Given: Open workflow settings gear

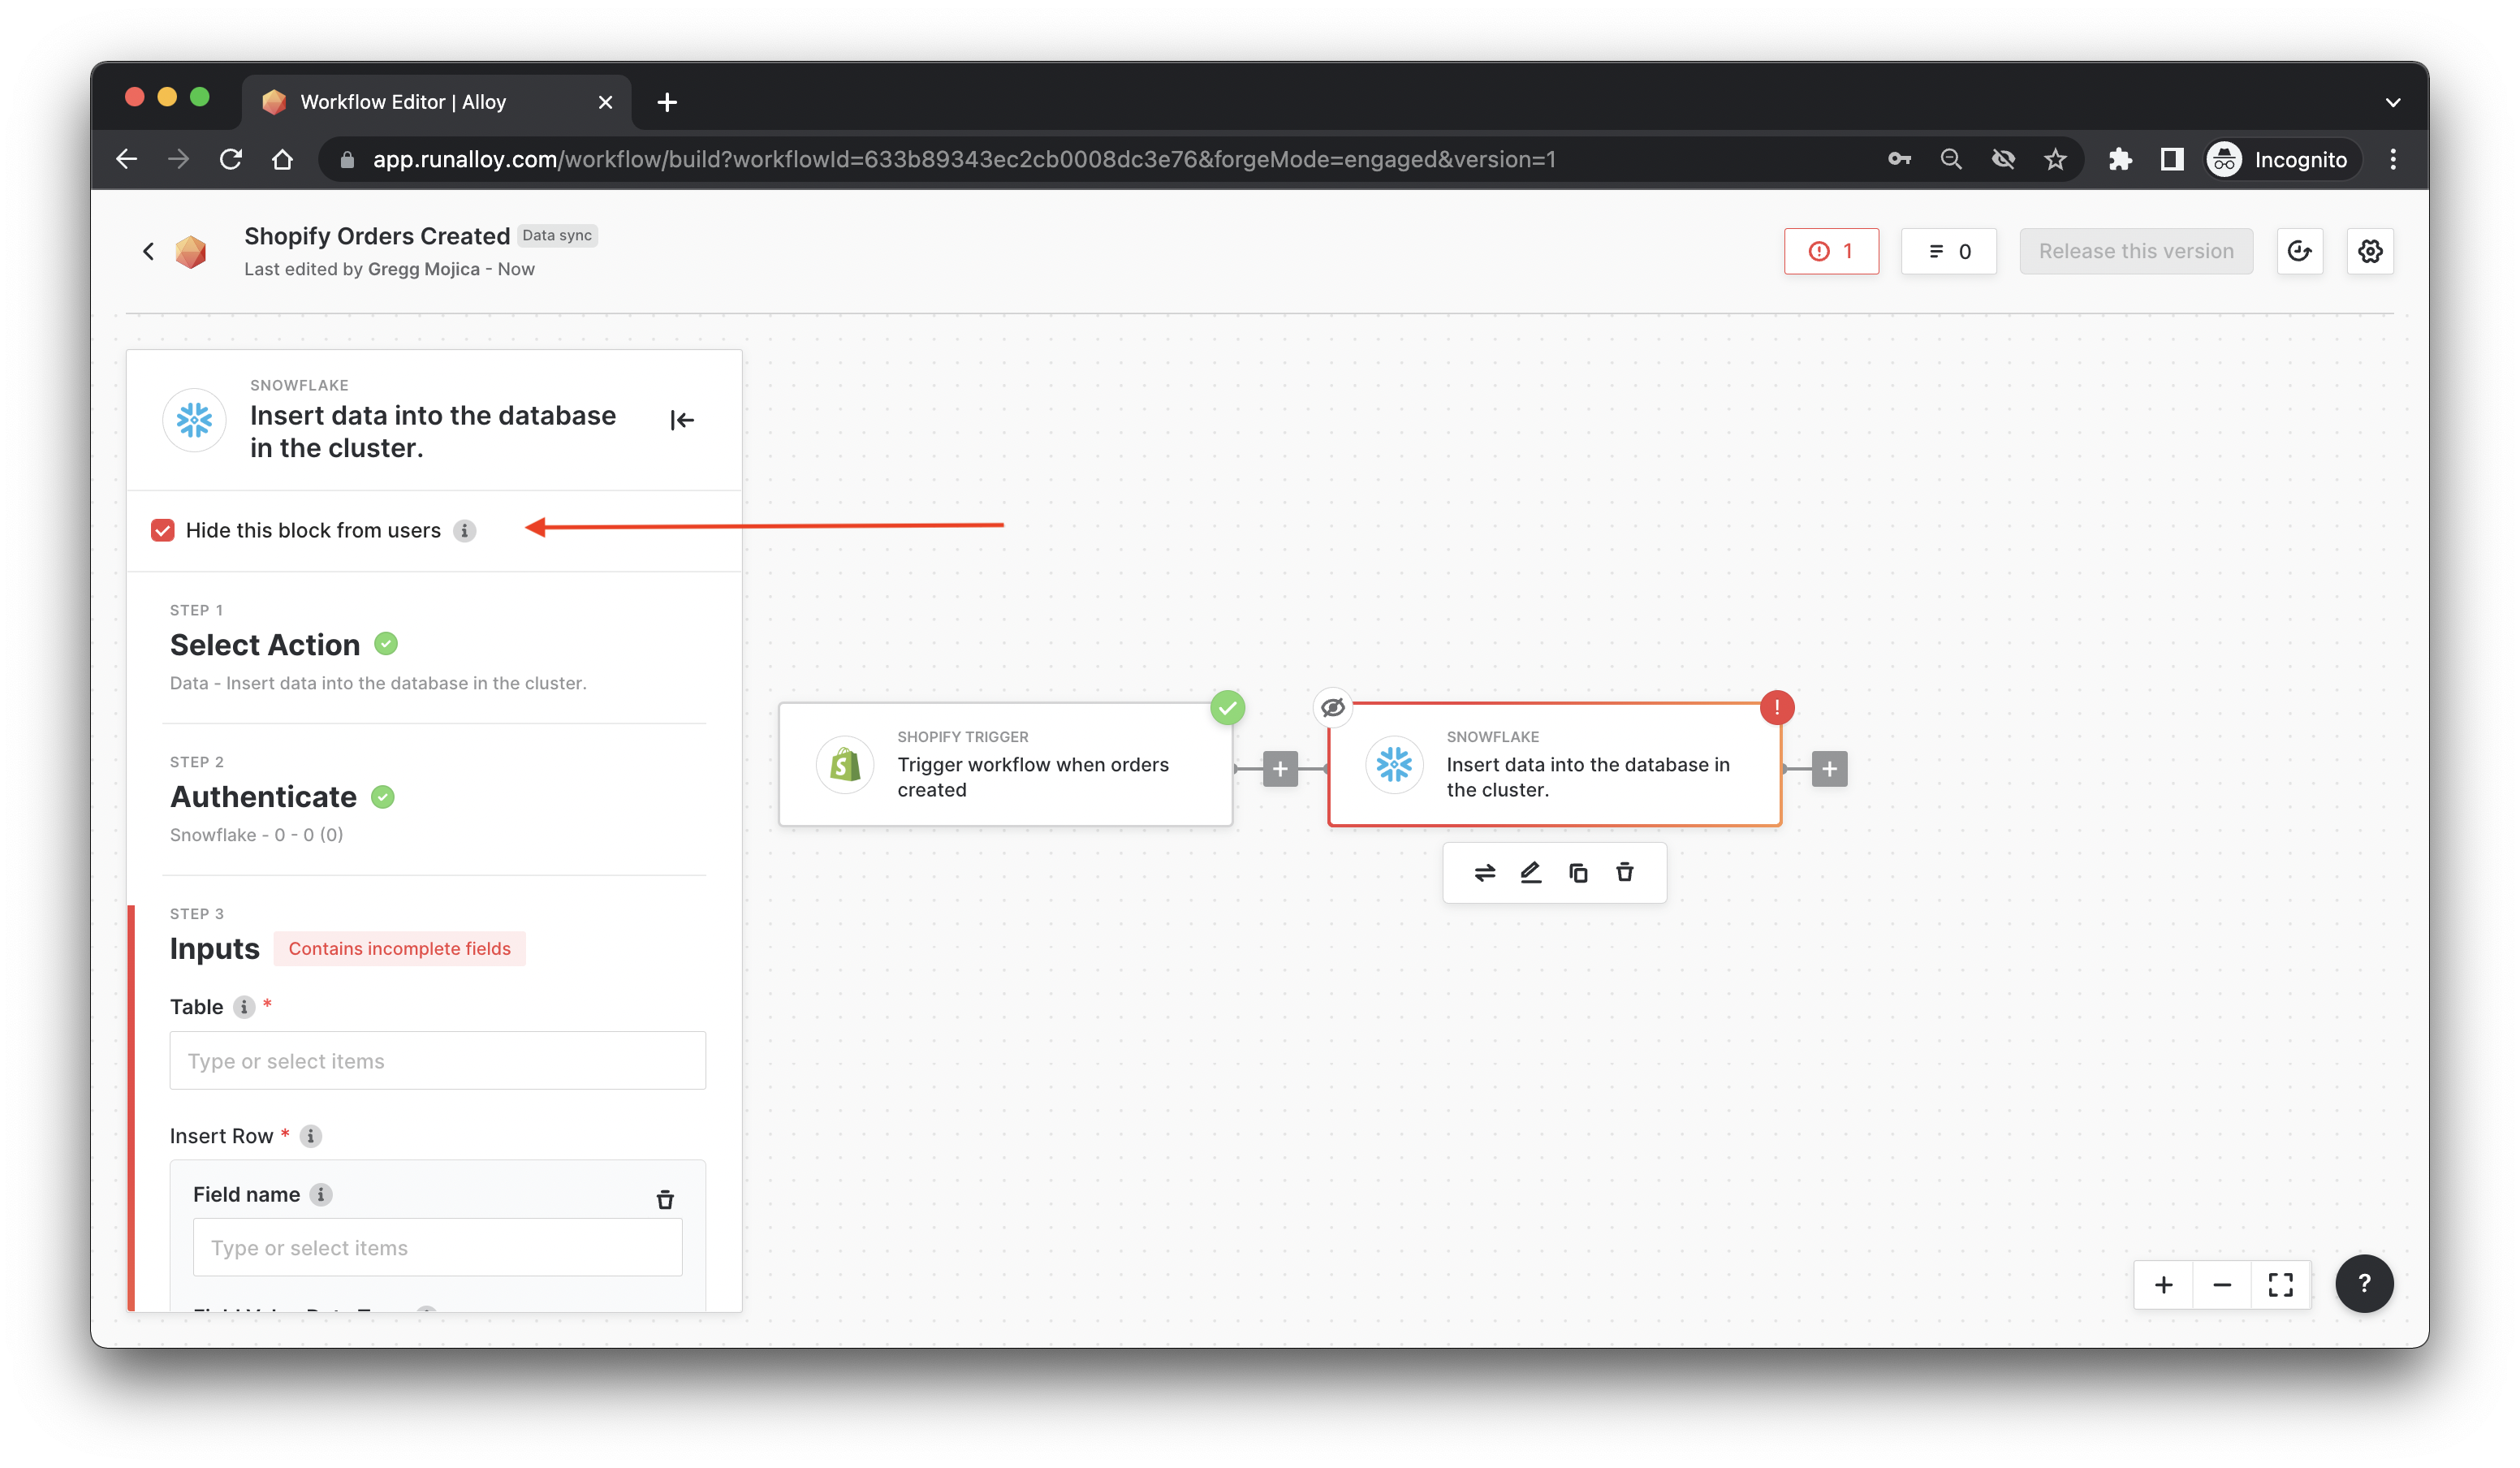Looking at the screenshot, I should pos(2370,251).
